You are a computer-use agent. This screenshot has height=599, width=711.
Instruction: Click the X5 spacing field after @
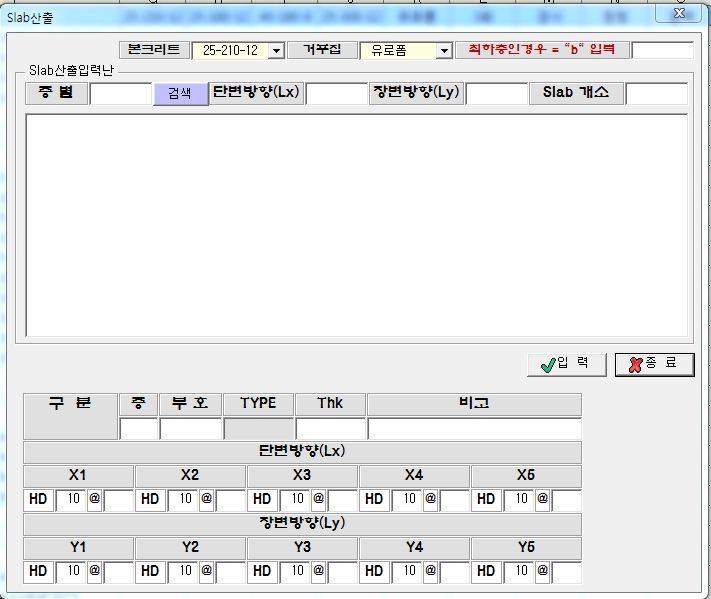[x=567, y=500]
